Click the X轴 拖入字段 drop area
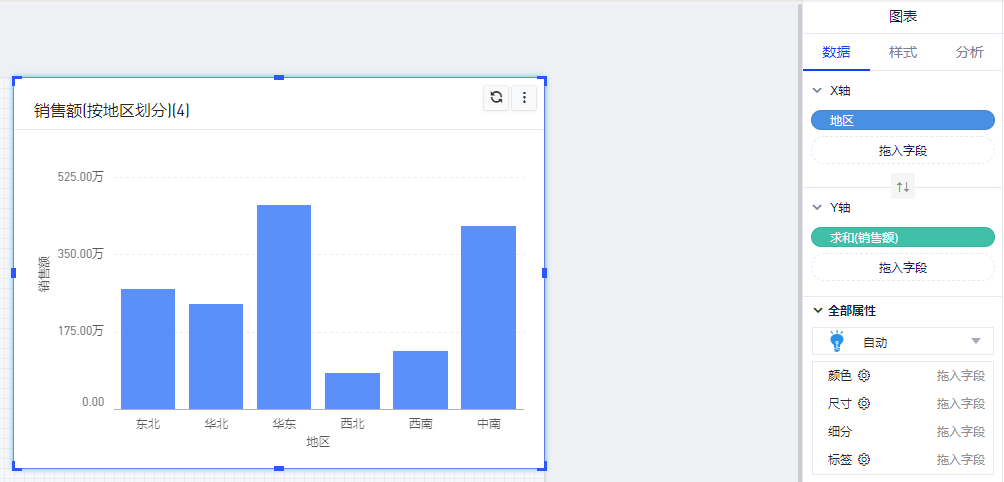 [902, 151]
